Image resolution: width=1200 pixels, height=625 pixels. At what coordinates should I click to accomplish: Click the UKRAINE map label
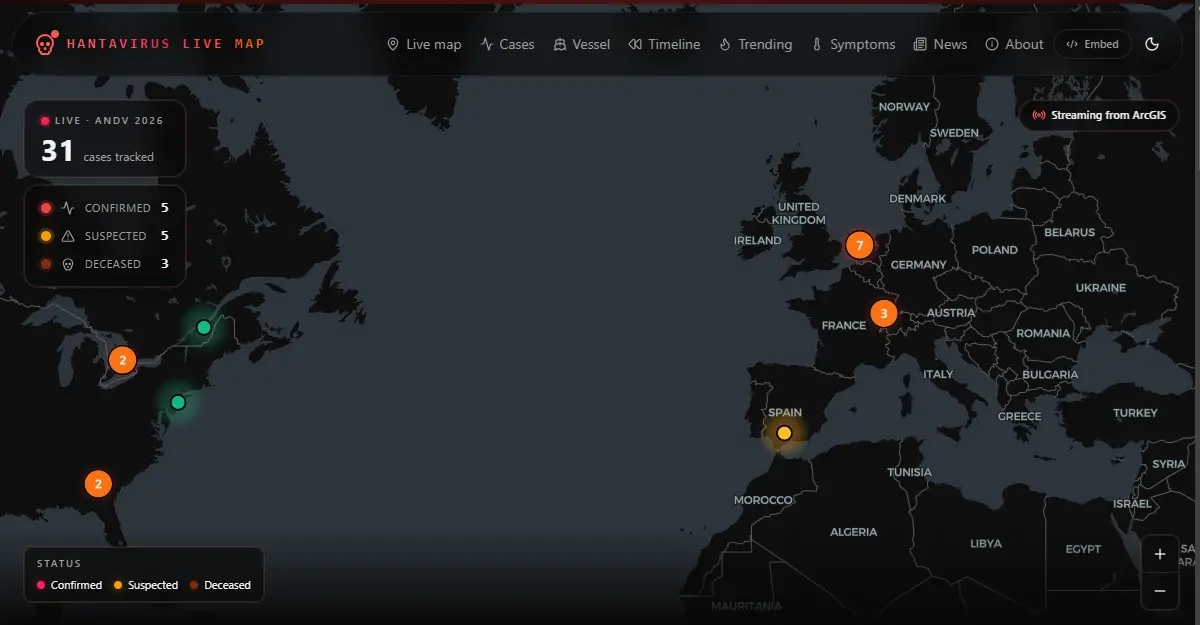coord(1100,288)
